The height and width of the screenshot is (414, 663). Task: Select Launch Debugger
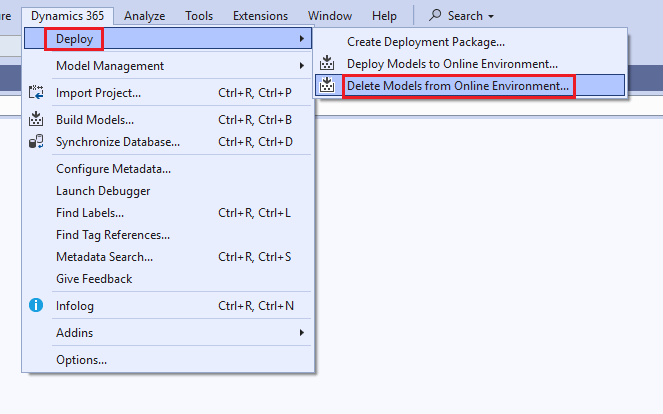[103, 191]
